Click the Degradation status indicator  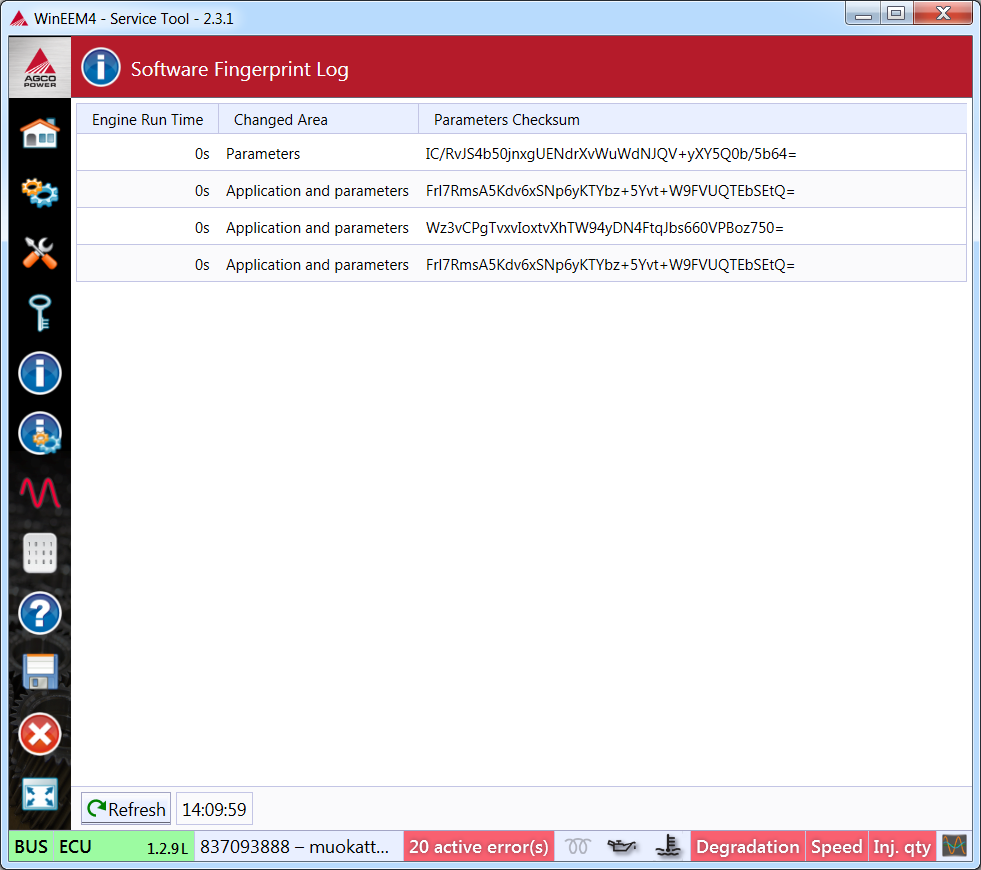(x=747, y=847)
